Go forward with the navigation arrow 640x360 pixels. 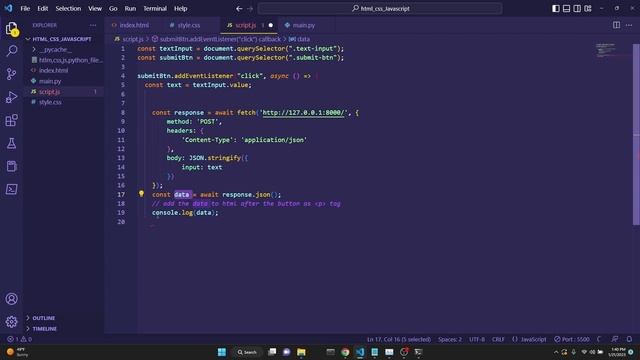click(250, 9)
